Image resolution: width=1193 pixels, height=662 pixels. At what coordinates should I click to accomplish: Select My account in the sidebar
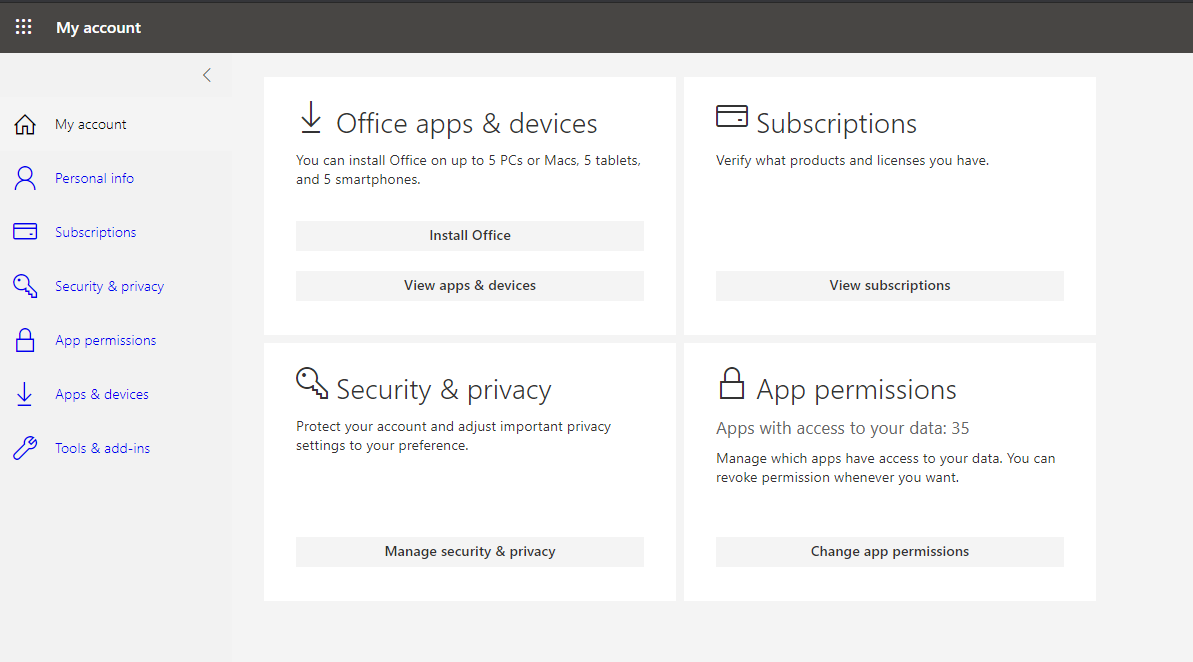[x=91, y=125]
